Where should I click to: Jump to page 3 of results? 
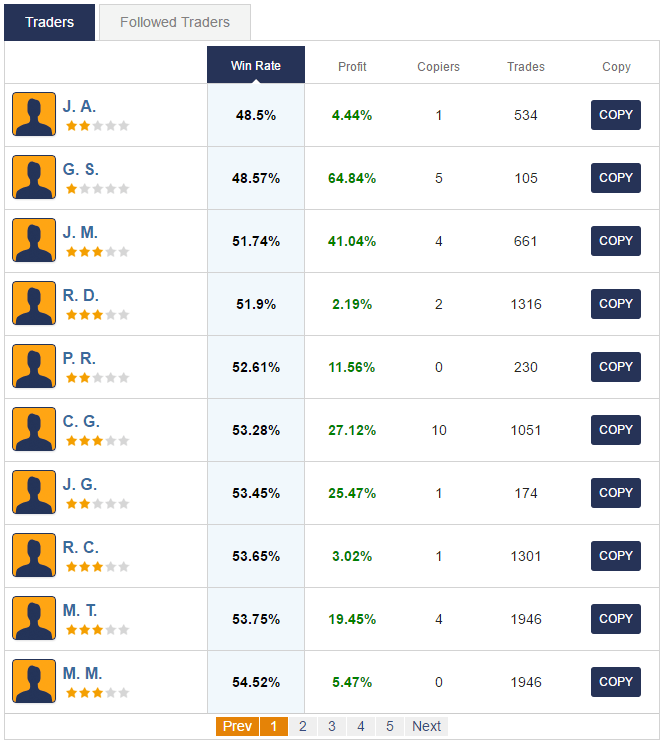[x=332, y=726]
